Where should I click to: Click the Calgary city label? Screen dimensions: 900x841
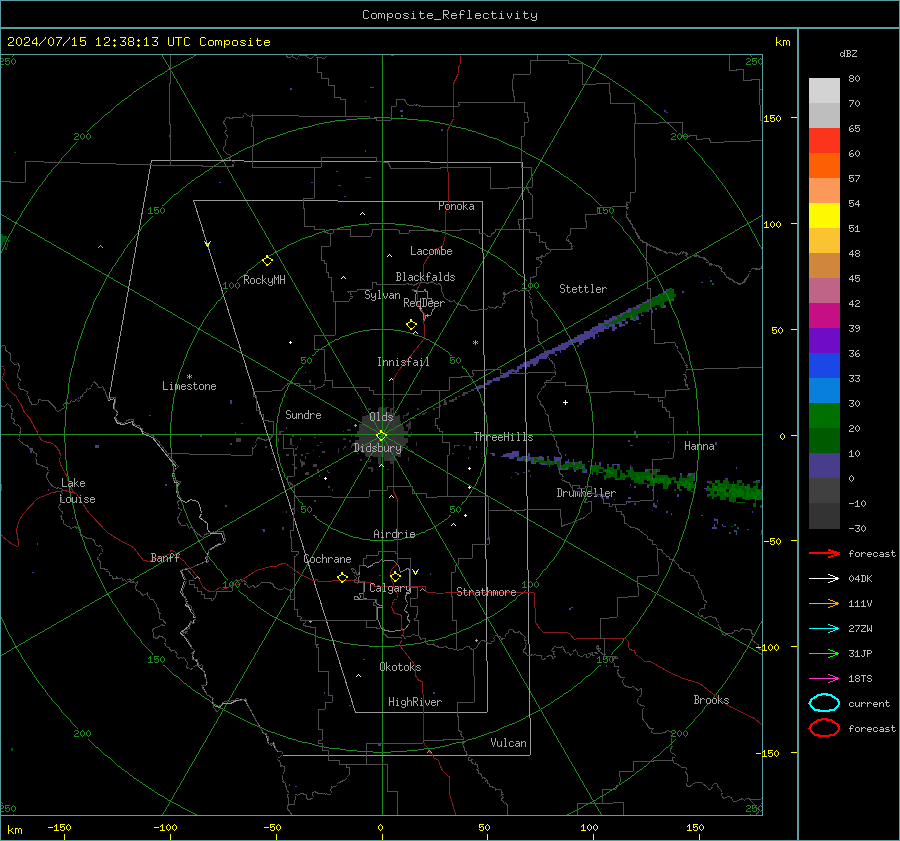tap(390, 588)
